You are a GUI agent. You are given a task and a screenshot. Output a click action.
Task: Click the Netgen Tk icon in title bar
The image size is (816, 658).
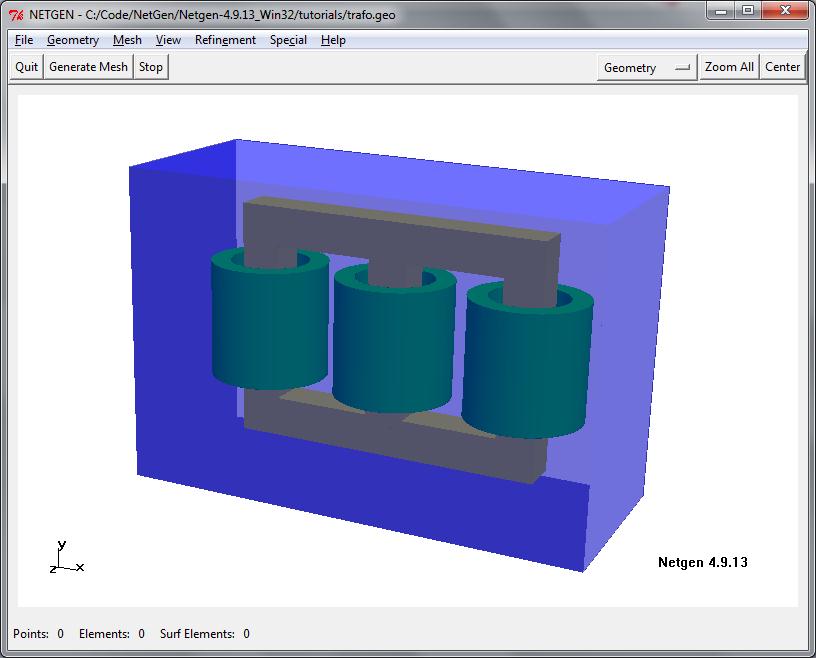[x=16, y=15]
